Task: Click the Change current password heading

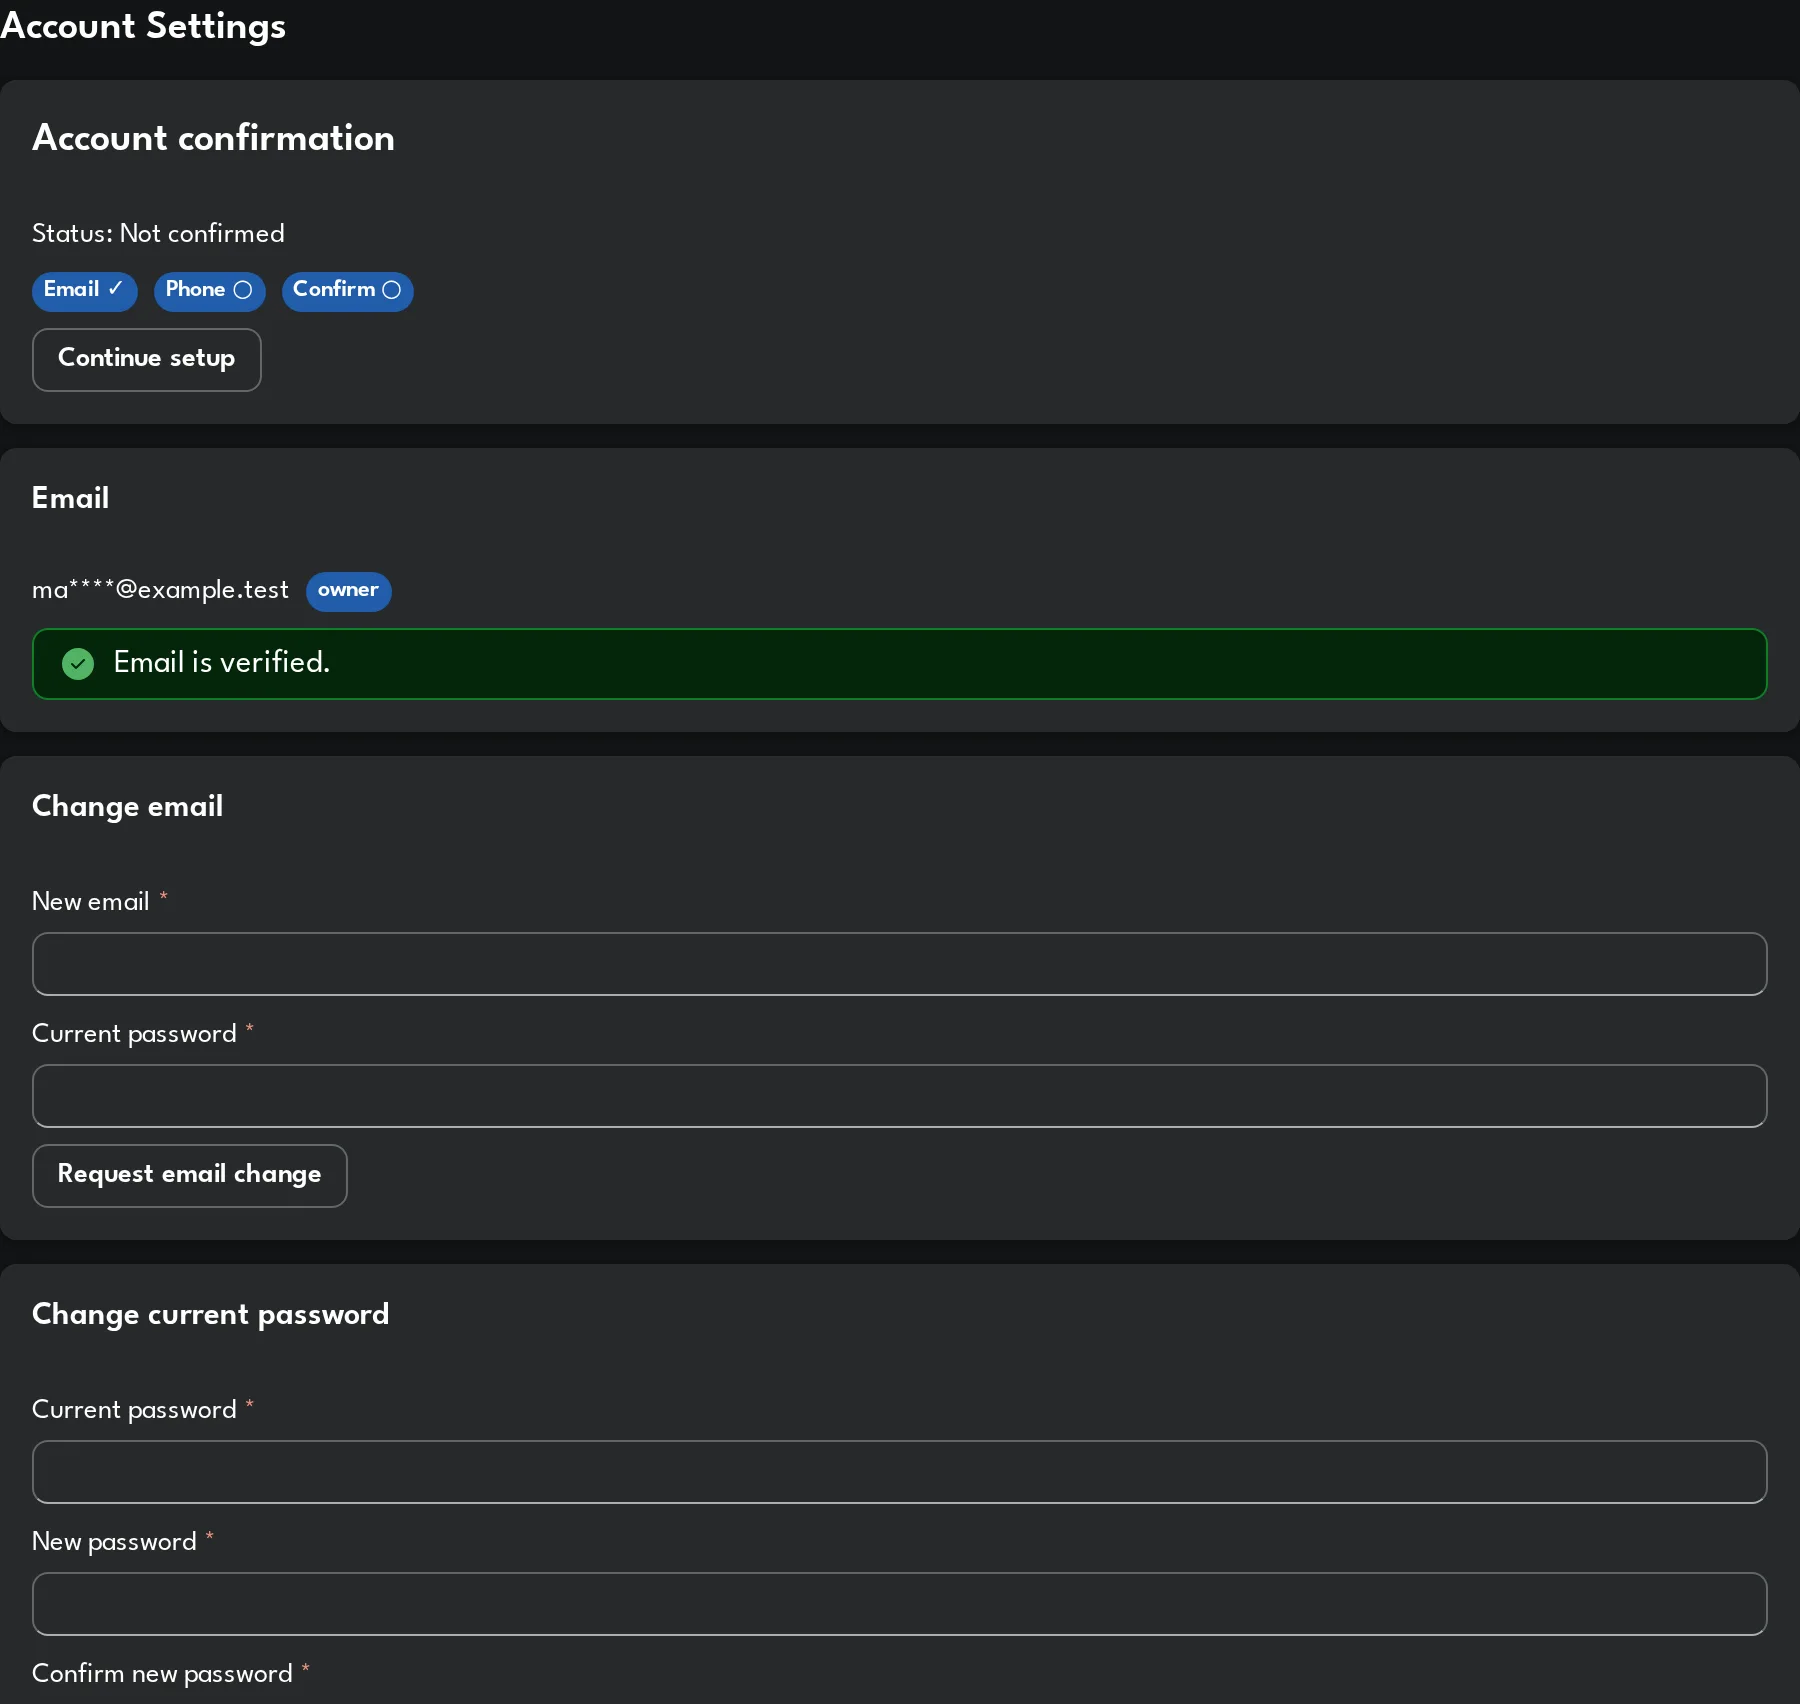Action: tap(210, 1314)
